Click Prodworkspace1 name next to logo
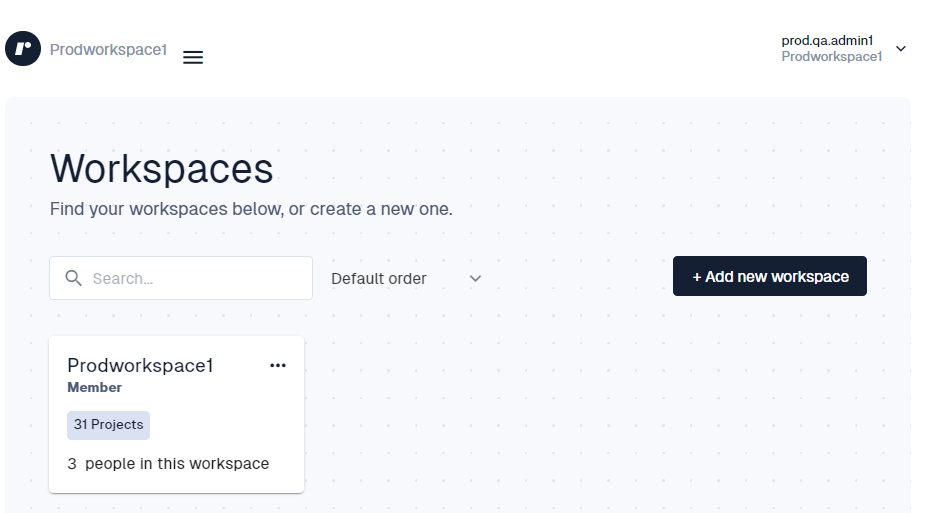Viewport: 926px width, 513px height. point(108,50)
